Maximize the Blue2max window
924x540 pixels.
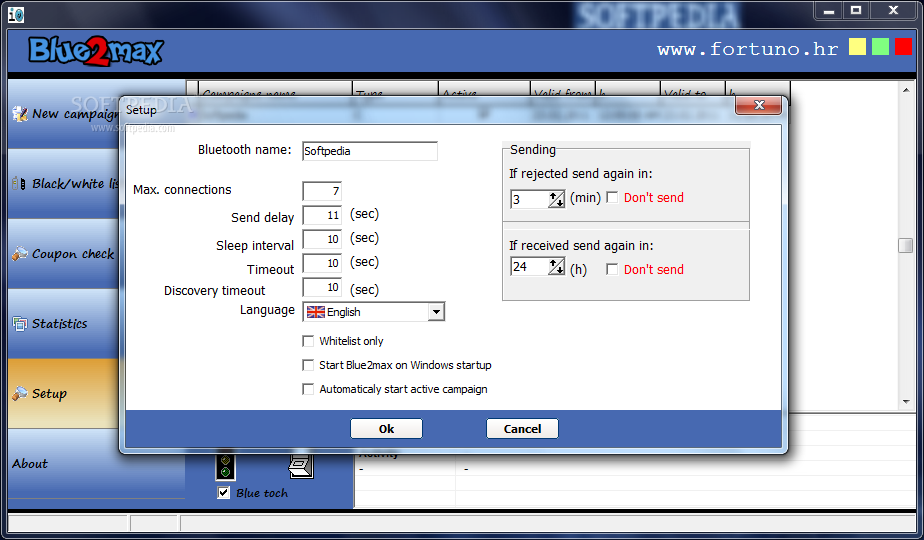tap(856, 11)
